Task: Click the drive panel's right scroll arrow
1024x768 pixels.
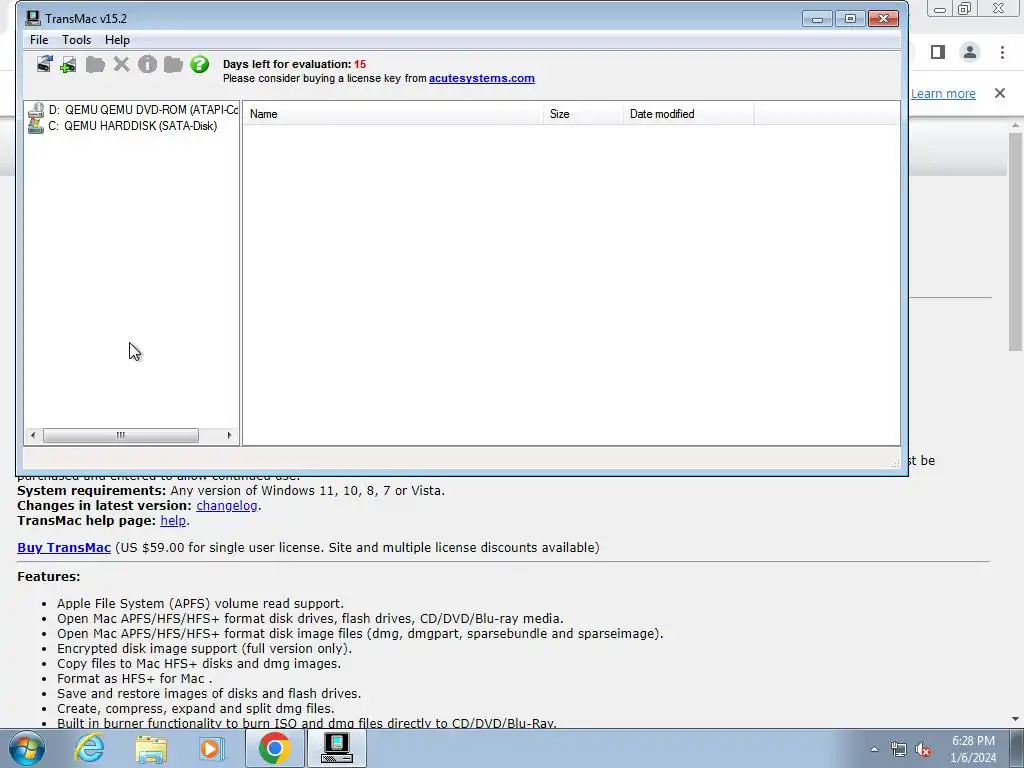Action: 229,435
